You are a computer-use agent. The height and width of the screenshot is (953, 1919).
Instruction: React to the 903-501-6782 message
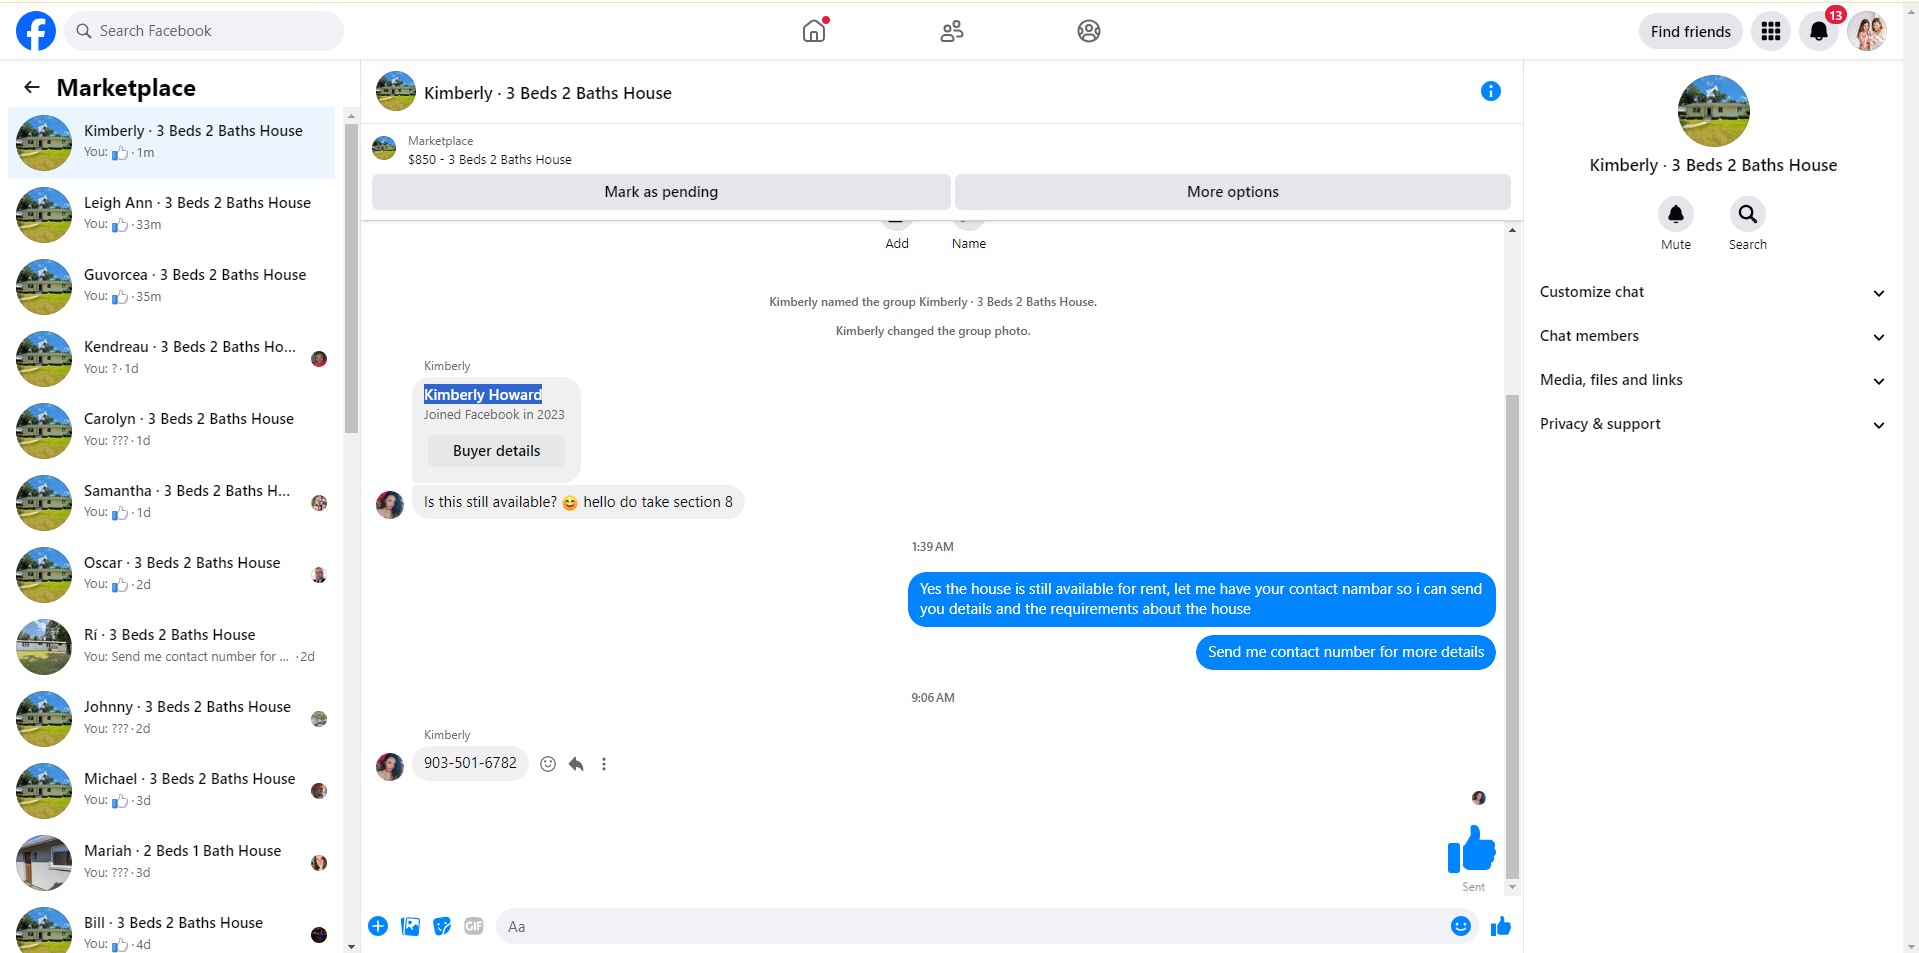pyautogui.click(x=548, y=764)
